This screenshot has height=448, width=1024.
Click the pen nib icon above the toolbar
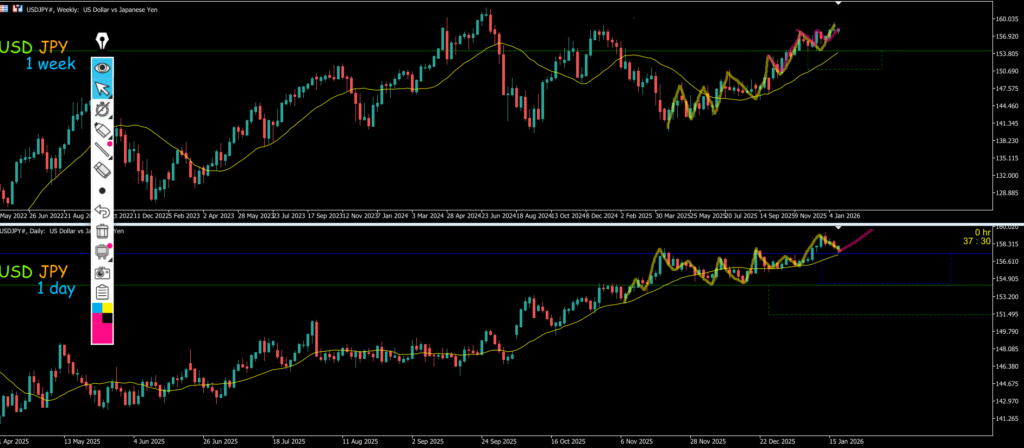pos(102,41)
